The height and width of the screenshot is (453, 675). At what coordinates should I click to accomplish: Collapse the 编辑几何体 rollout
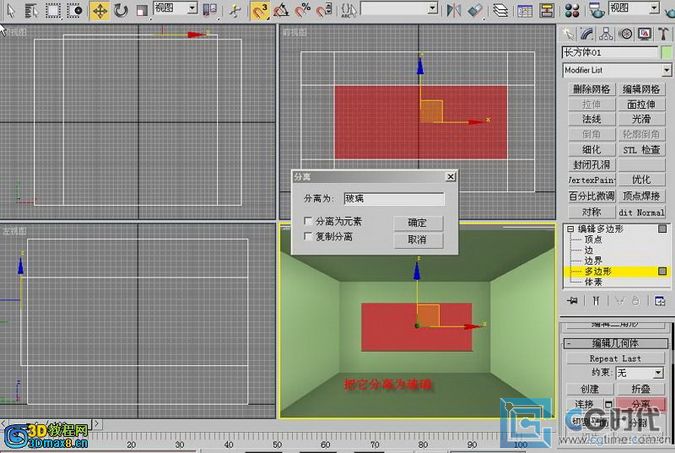(616, 343)
